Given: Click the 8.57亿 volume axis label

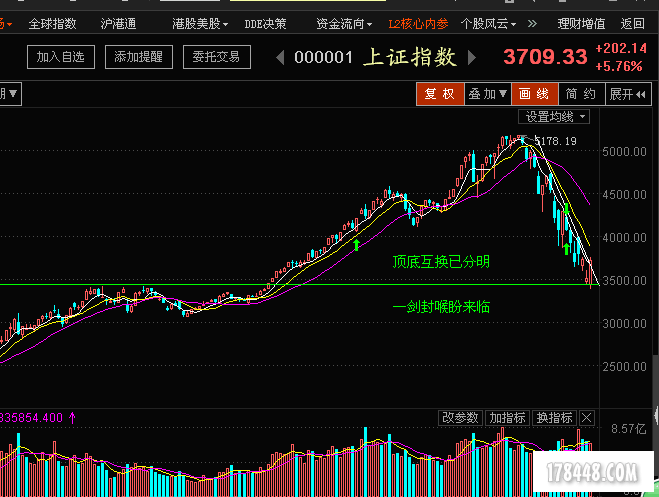Looking at the screenshot, I should pyautogui.click(x=628, y=429).
